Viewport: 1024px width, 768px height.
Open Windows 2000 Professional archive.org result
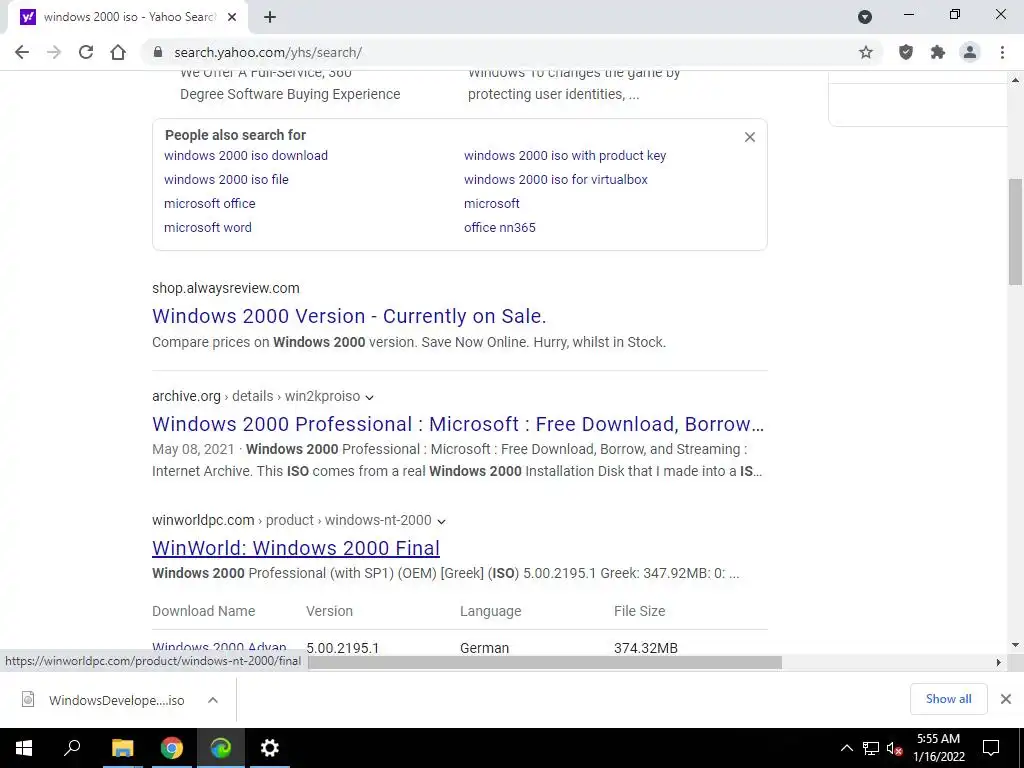click(458, 424)
